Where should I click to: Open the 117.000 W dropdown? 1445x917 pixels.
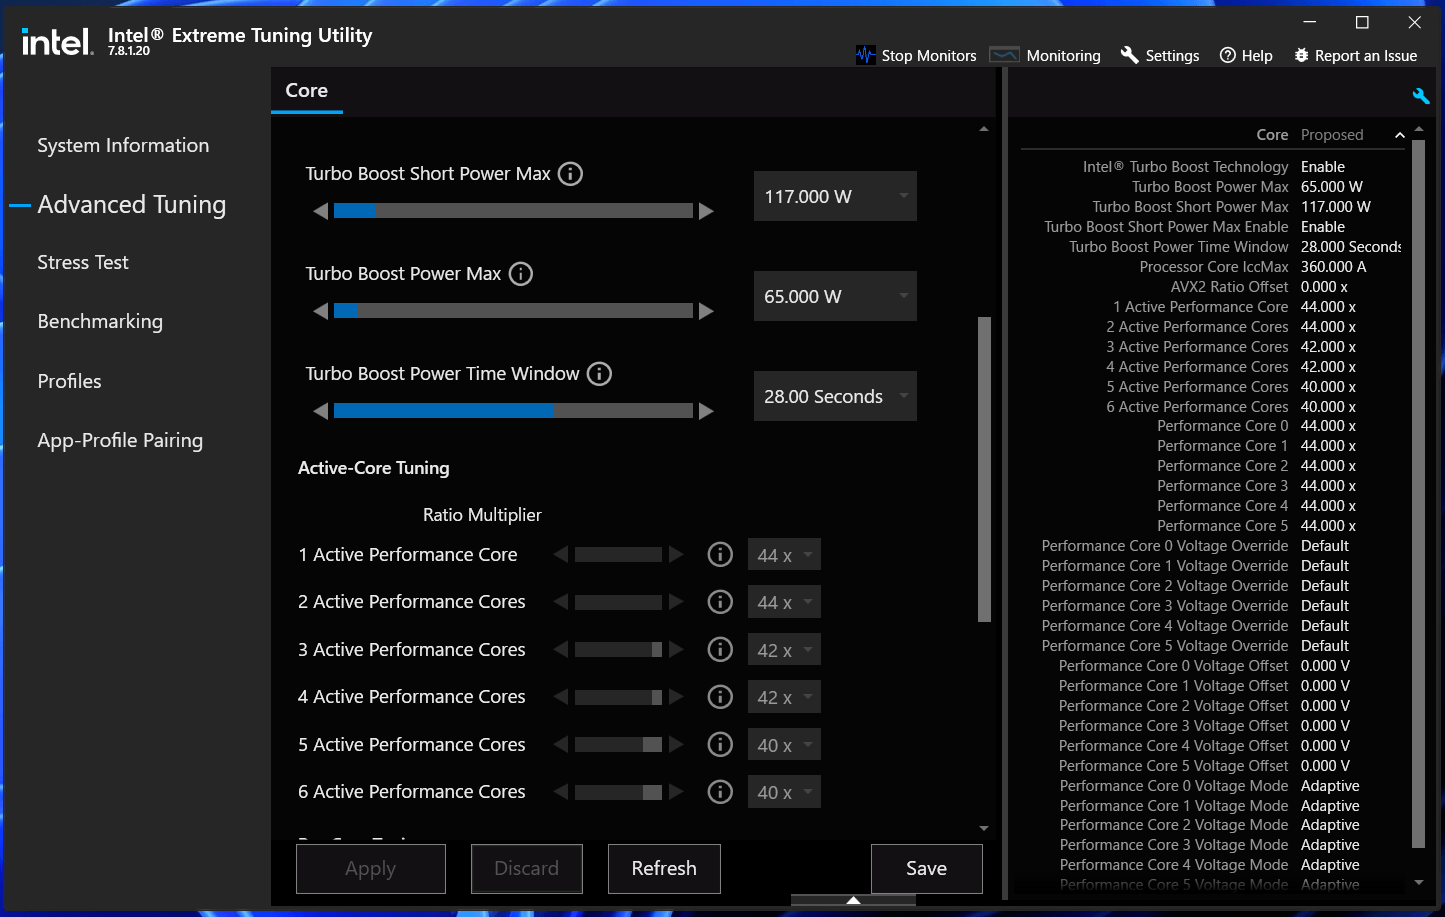pyautogui.click(x=835, y=196)
